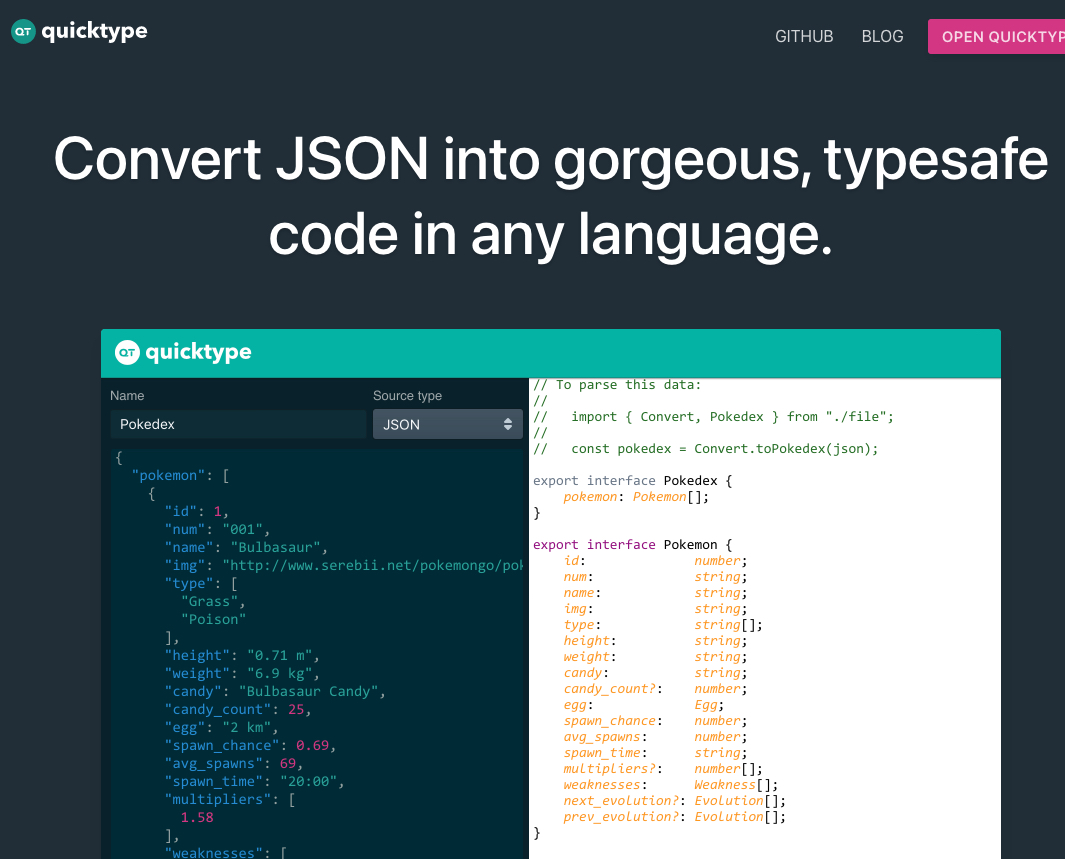Click the 'Source type' label

pos(408,396)
